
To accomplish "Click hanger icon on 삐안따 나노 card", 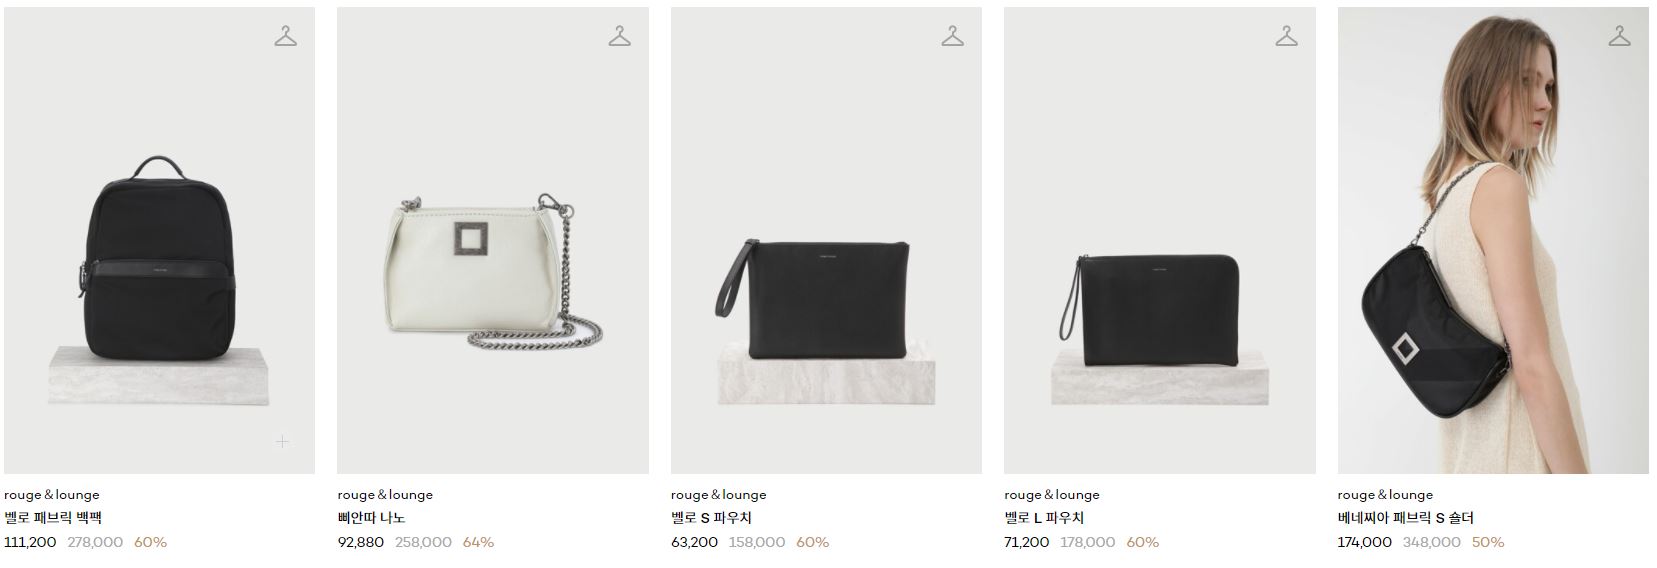I will pos(619,36).
